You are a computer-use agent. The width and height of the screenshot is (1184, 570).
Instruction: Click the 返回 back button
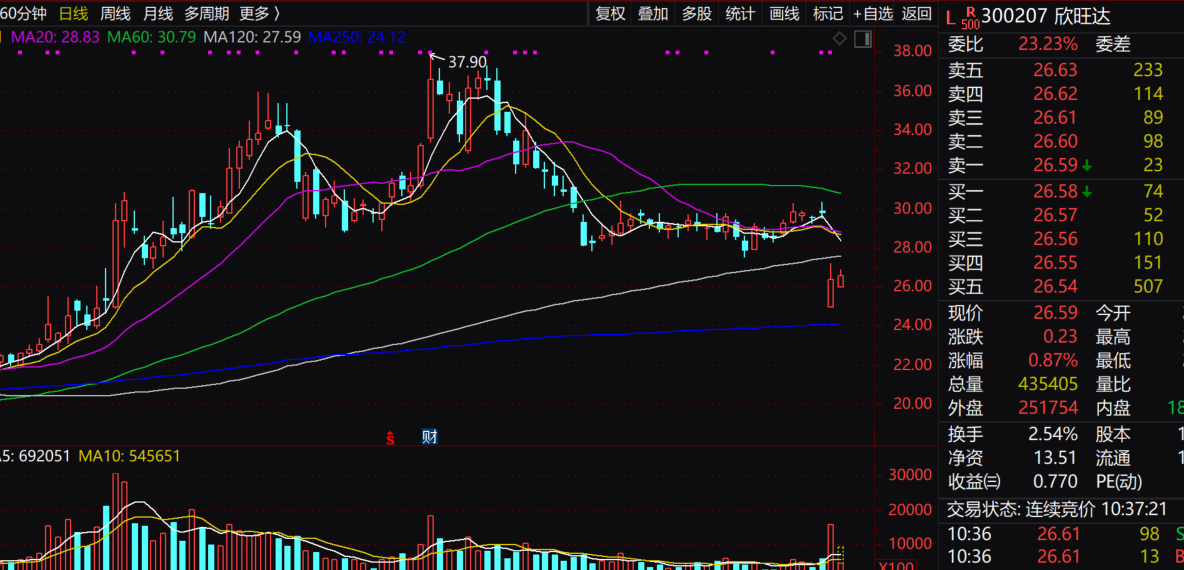coord(916,13)
